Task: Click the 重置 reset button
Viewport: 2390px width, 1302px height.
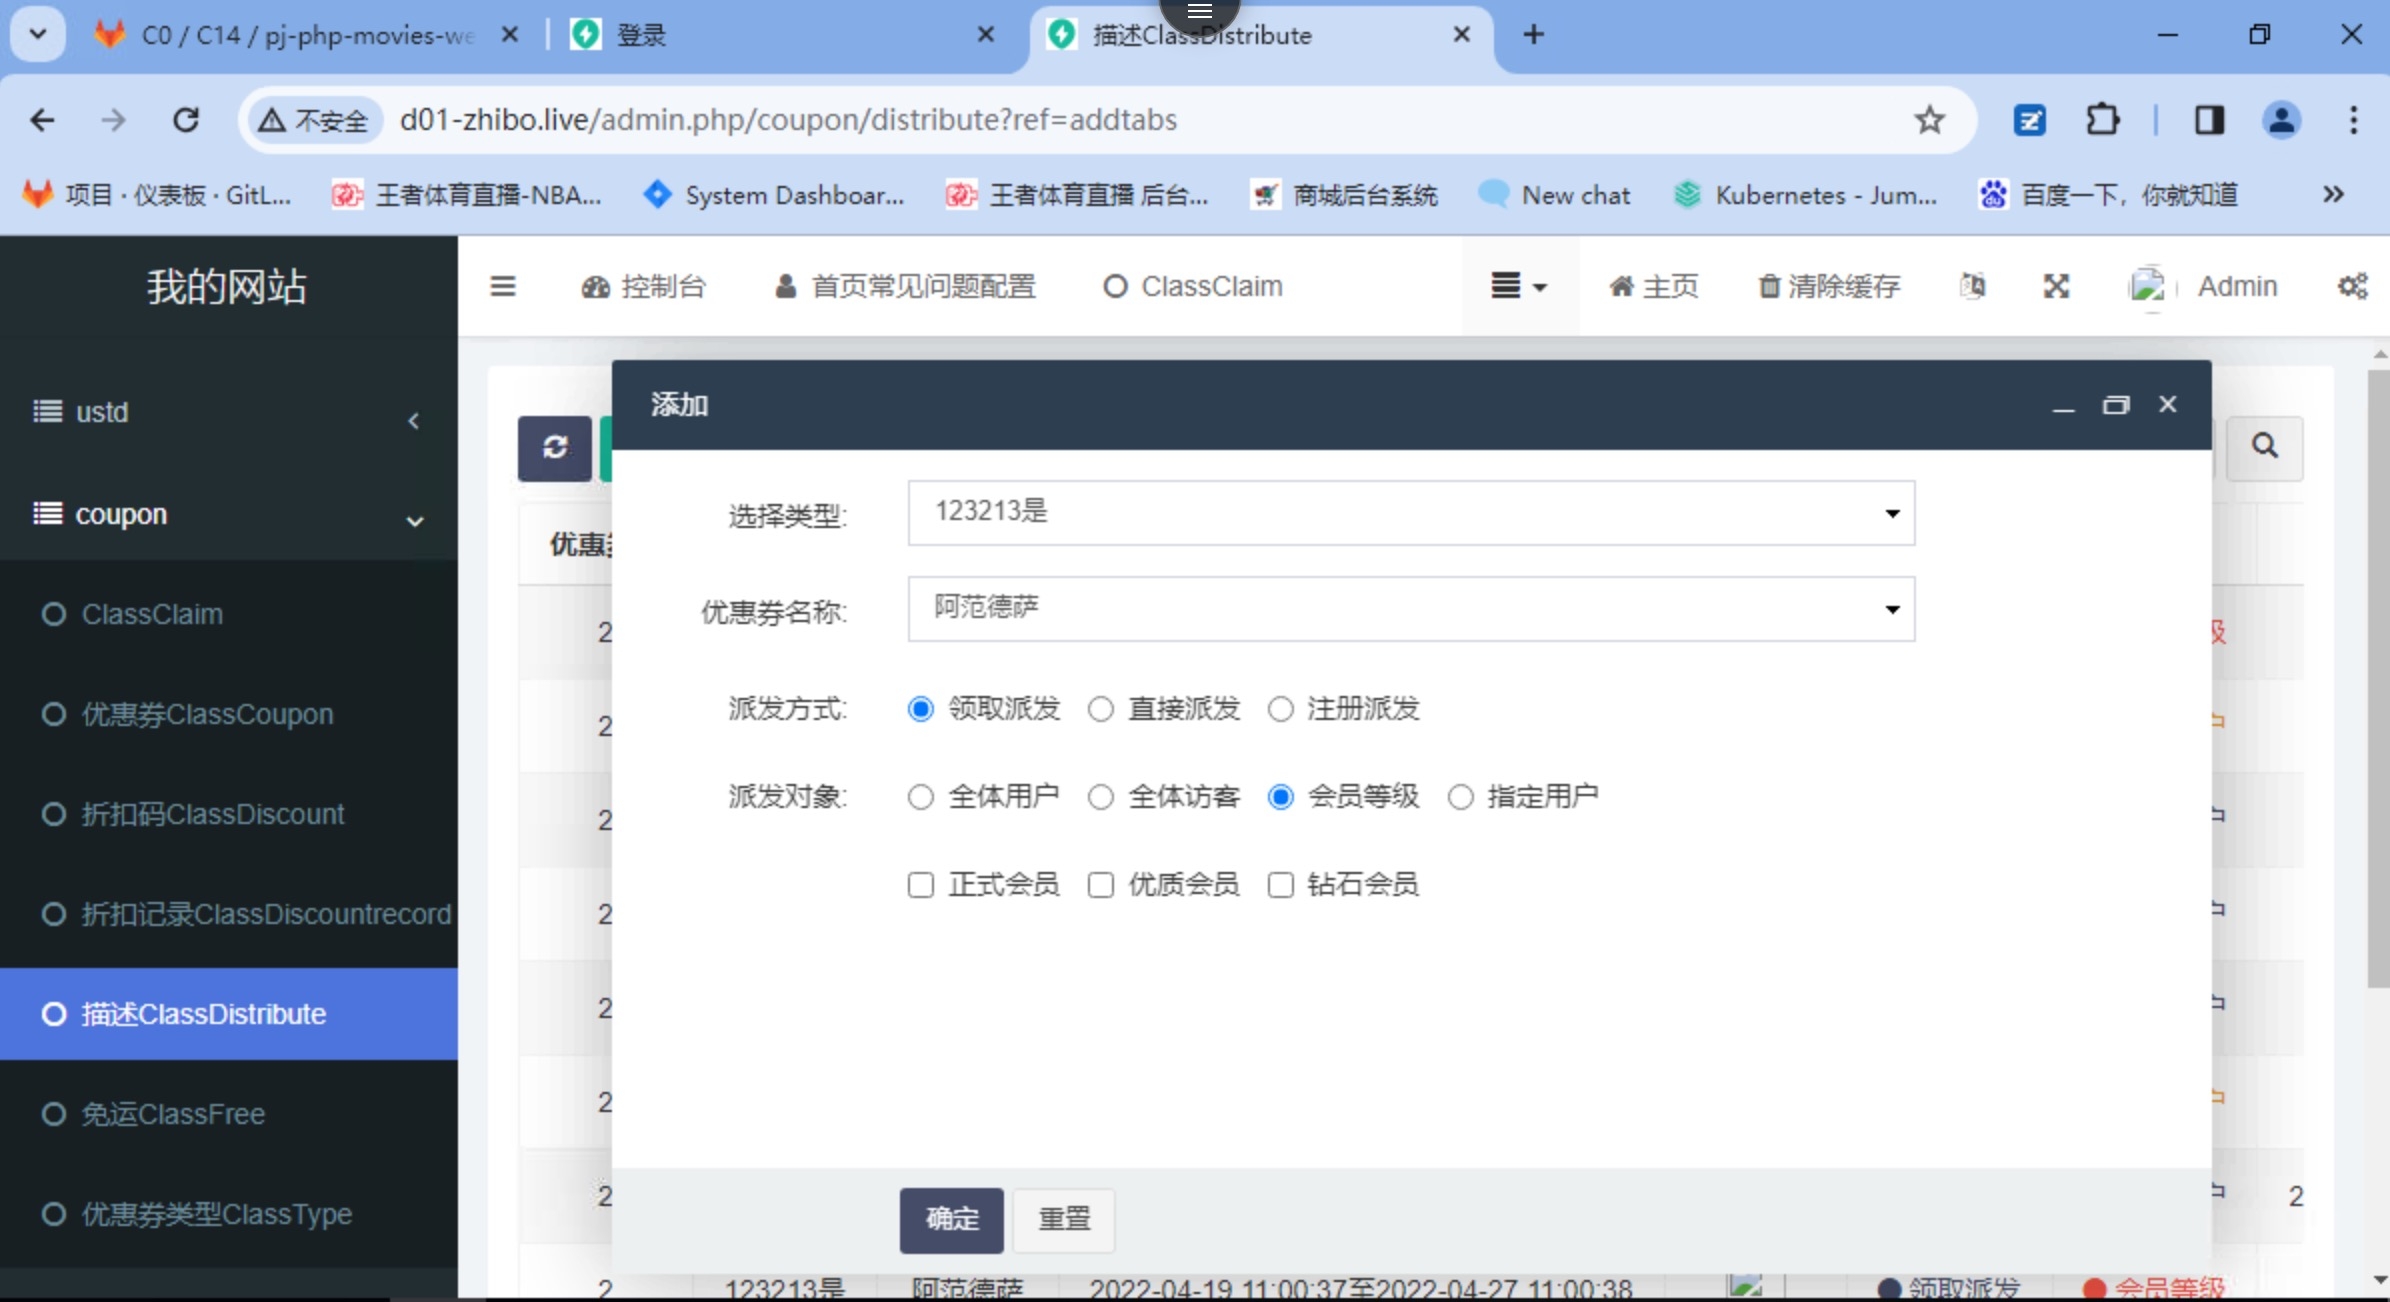Action: tap(1064, 1220)
